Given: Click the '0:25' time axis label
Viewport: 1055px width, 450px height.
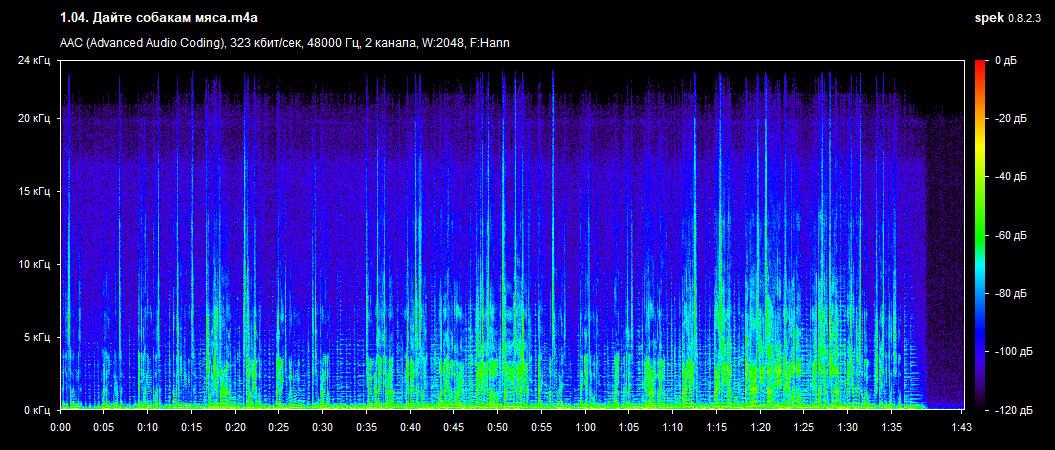Looking at the screenshot, I should [279, 426].
